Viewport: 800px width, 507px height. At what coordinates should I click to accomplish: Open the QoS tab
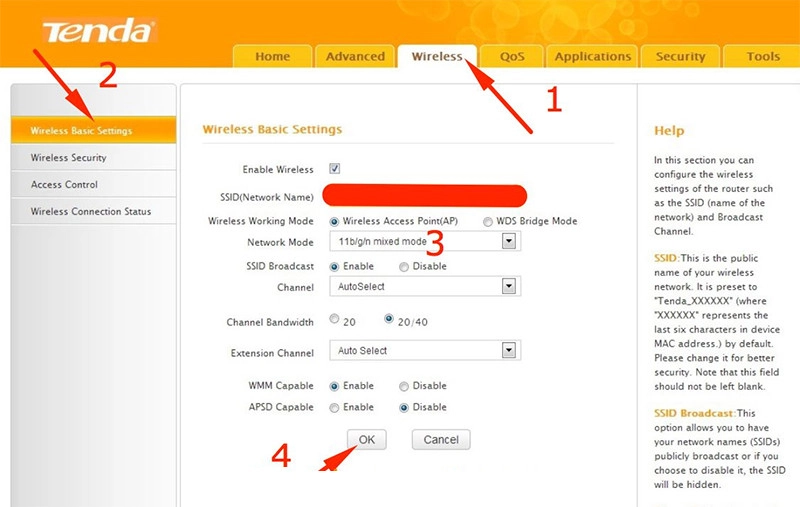[x=511, y=57]
